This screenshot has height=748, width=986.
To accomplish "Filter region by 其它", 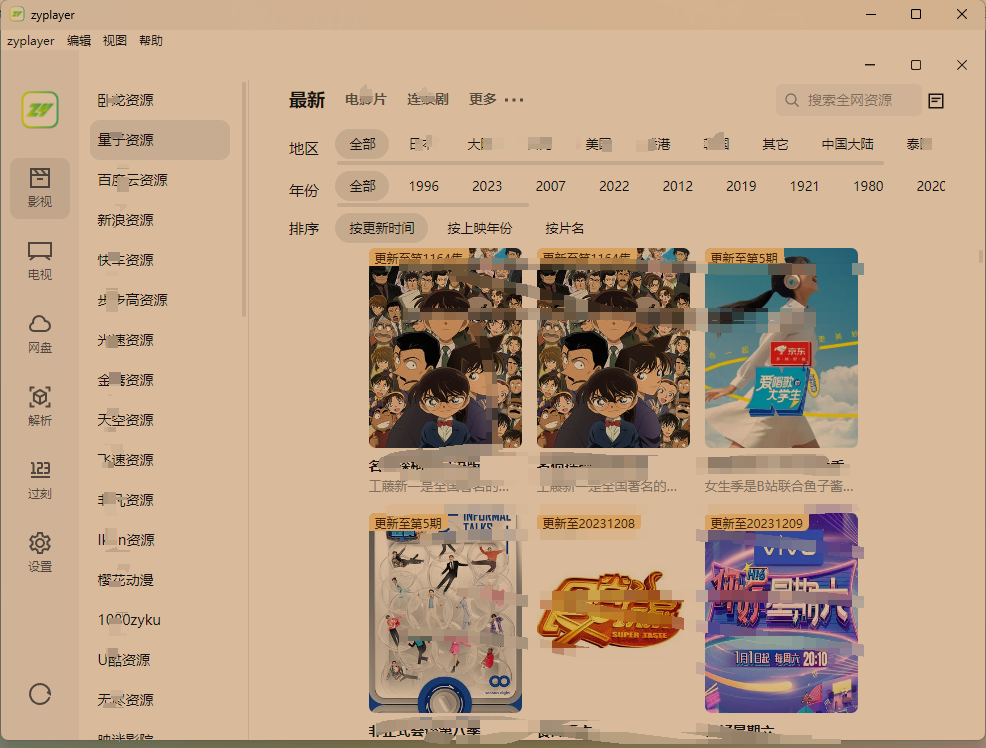I will pos(775,144).
